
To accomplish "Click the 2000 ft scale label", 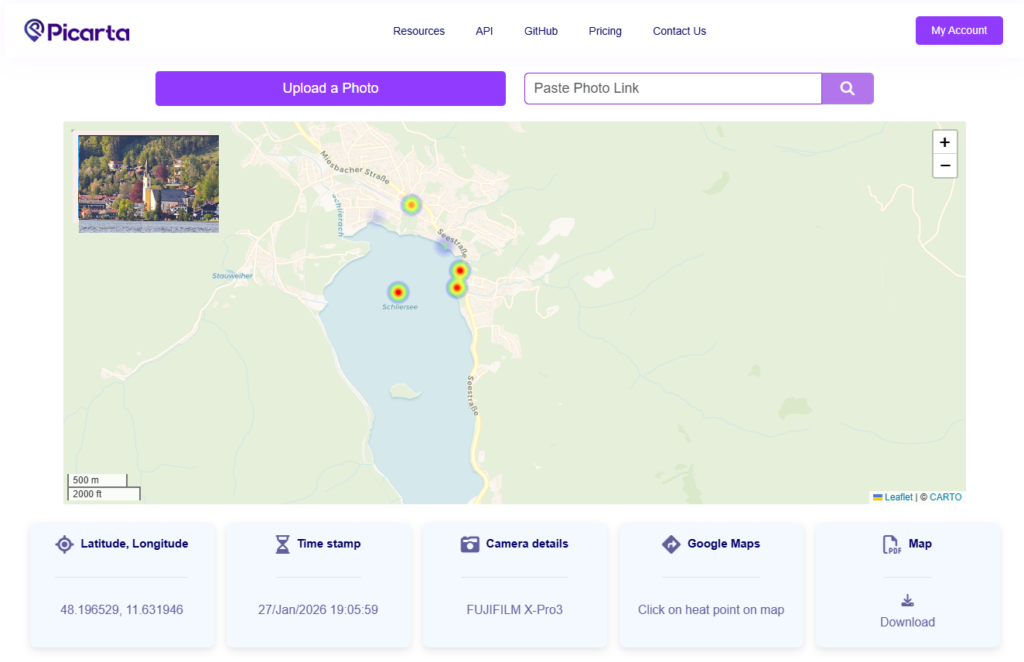I will pyautogui.click(x=87, y=494).
